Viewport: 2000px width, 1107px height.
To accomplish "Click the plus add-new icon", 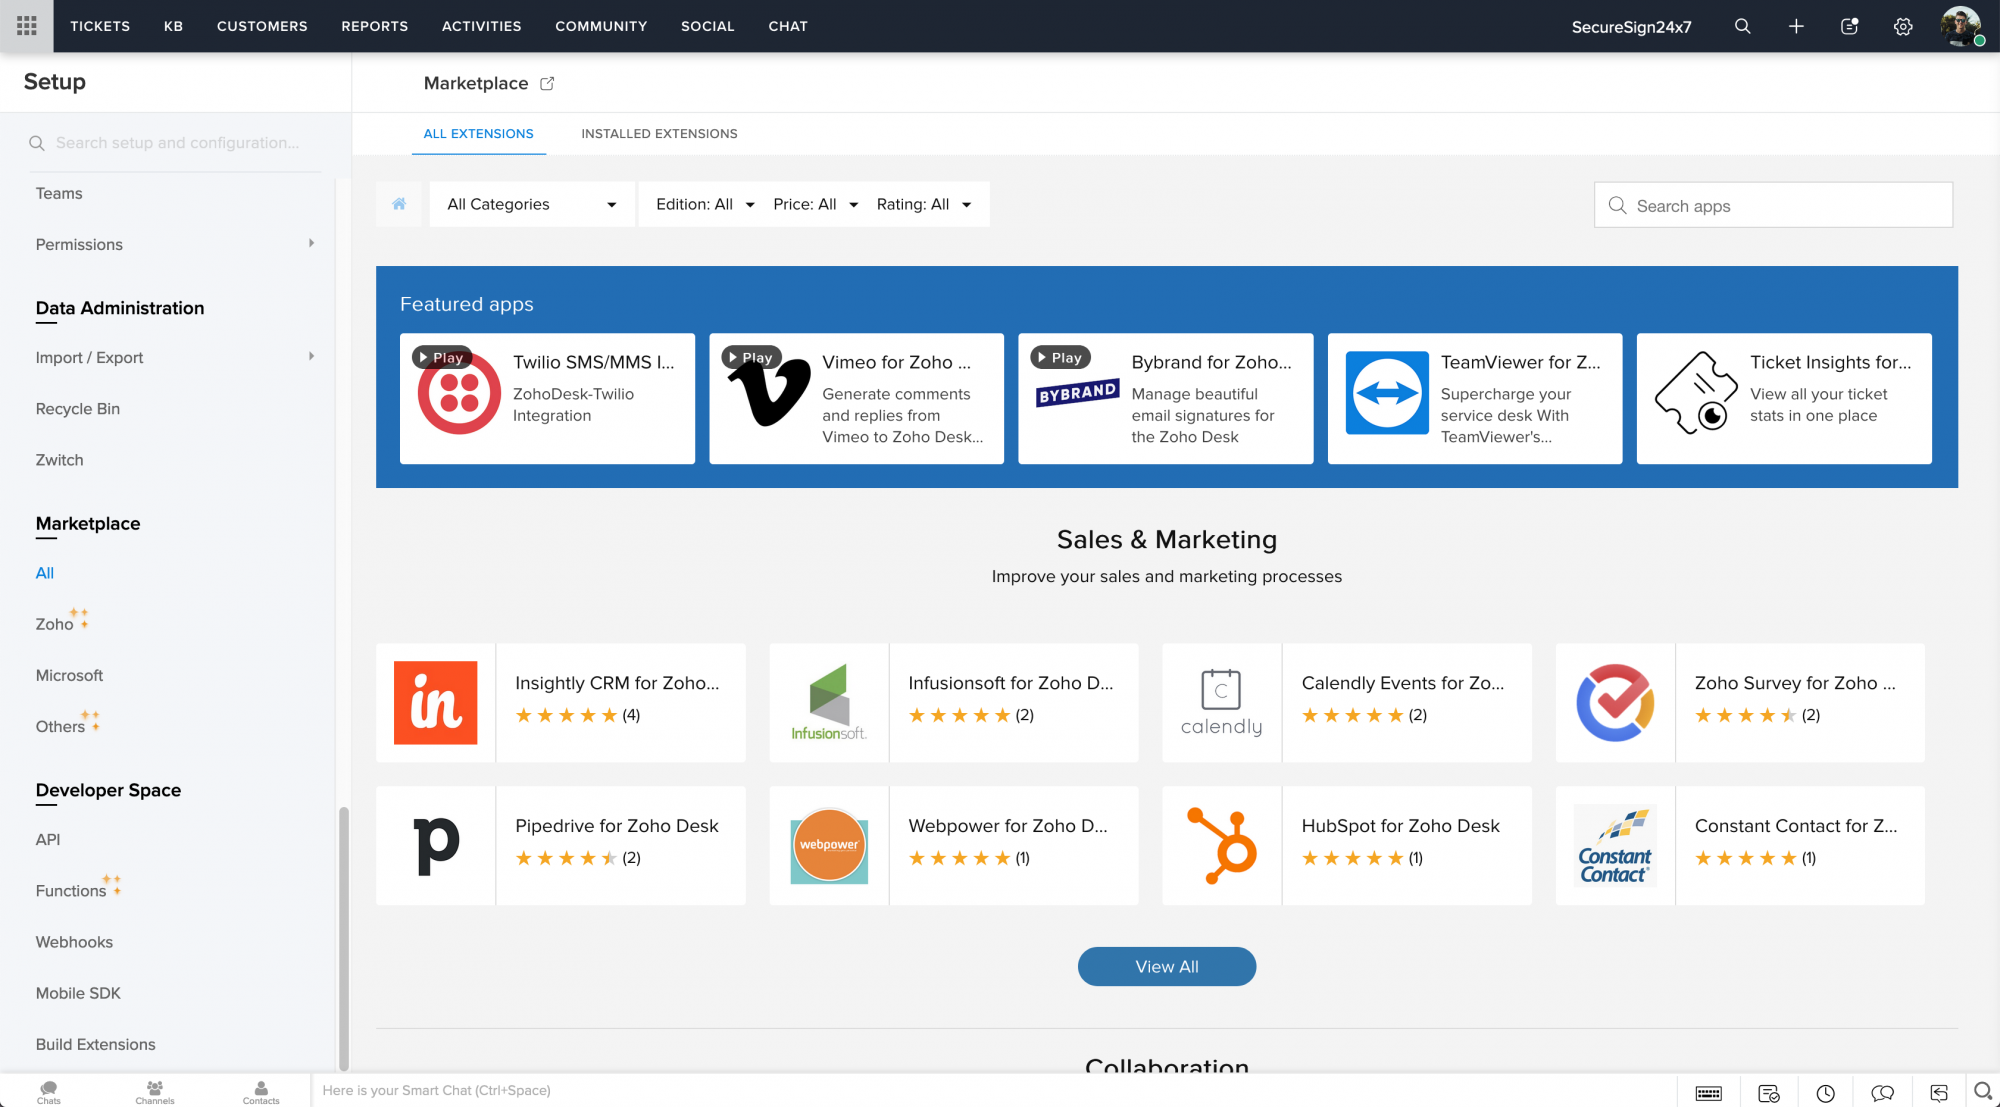I will click(1796, 26).
